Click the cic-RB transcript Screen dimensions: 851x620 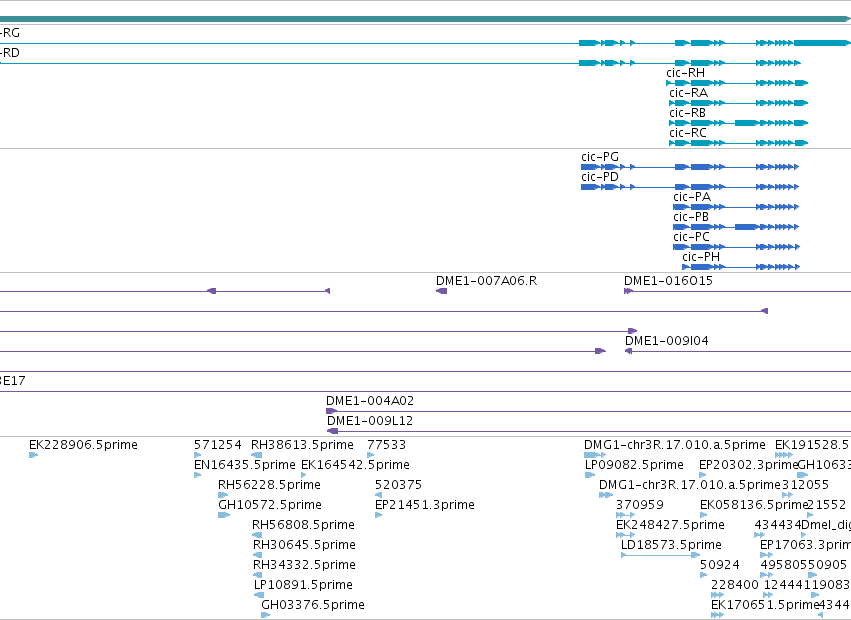739,123
